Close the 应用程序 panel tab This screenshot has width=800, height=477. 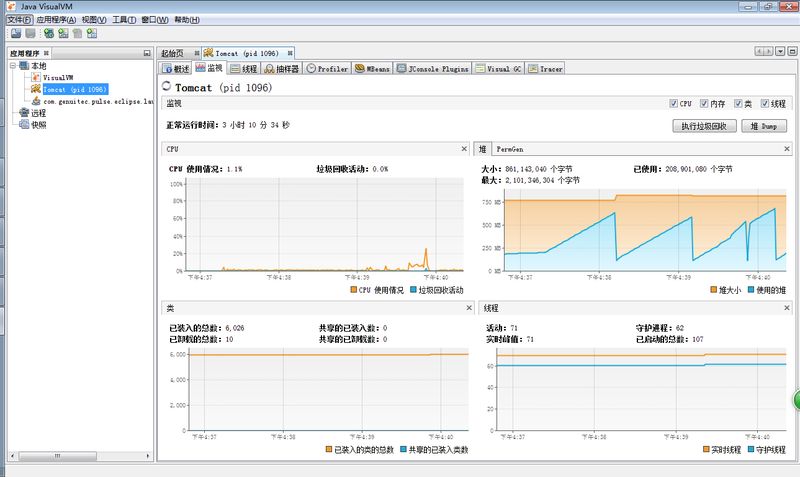pyautogui.click(x=46, y=53)
